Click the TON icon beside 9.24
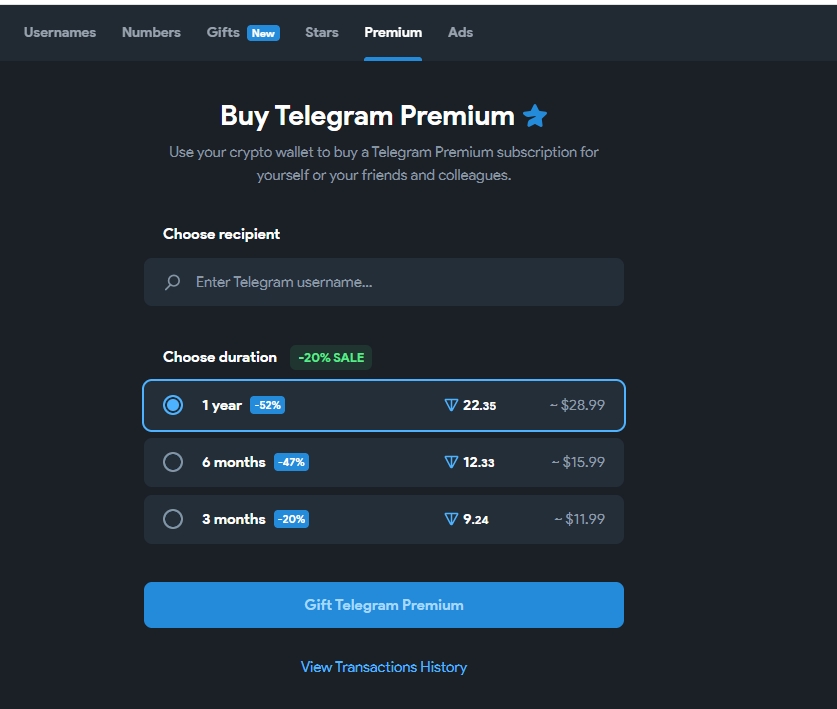The height and width of the screenshot is (709, 837). [451, 519]
